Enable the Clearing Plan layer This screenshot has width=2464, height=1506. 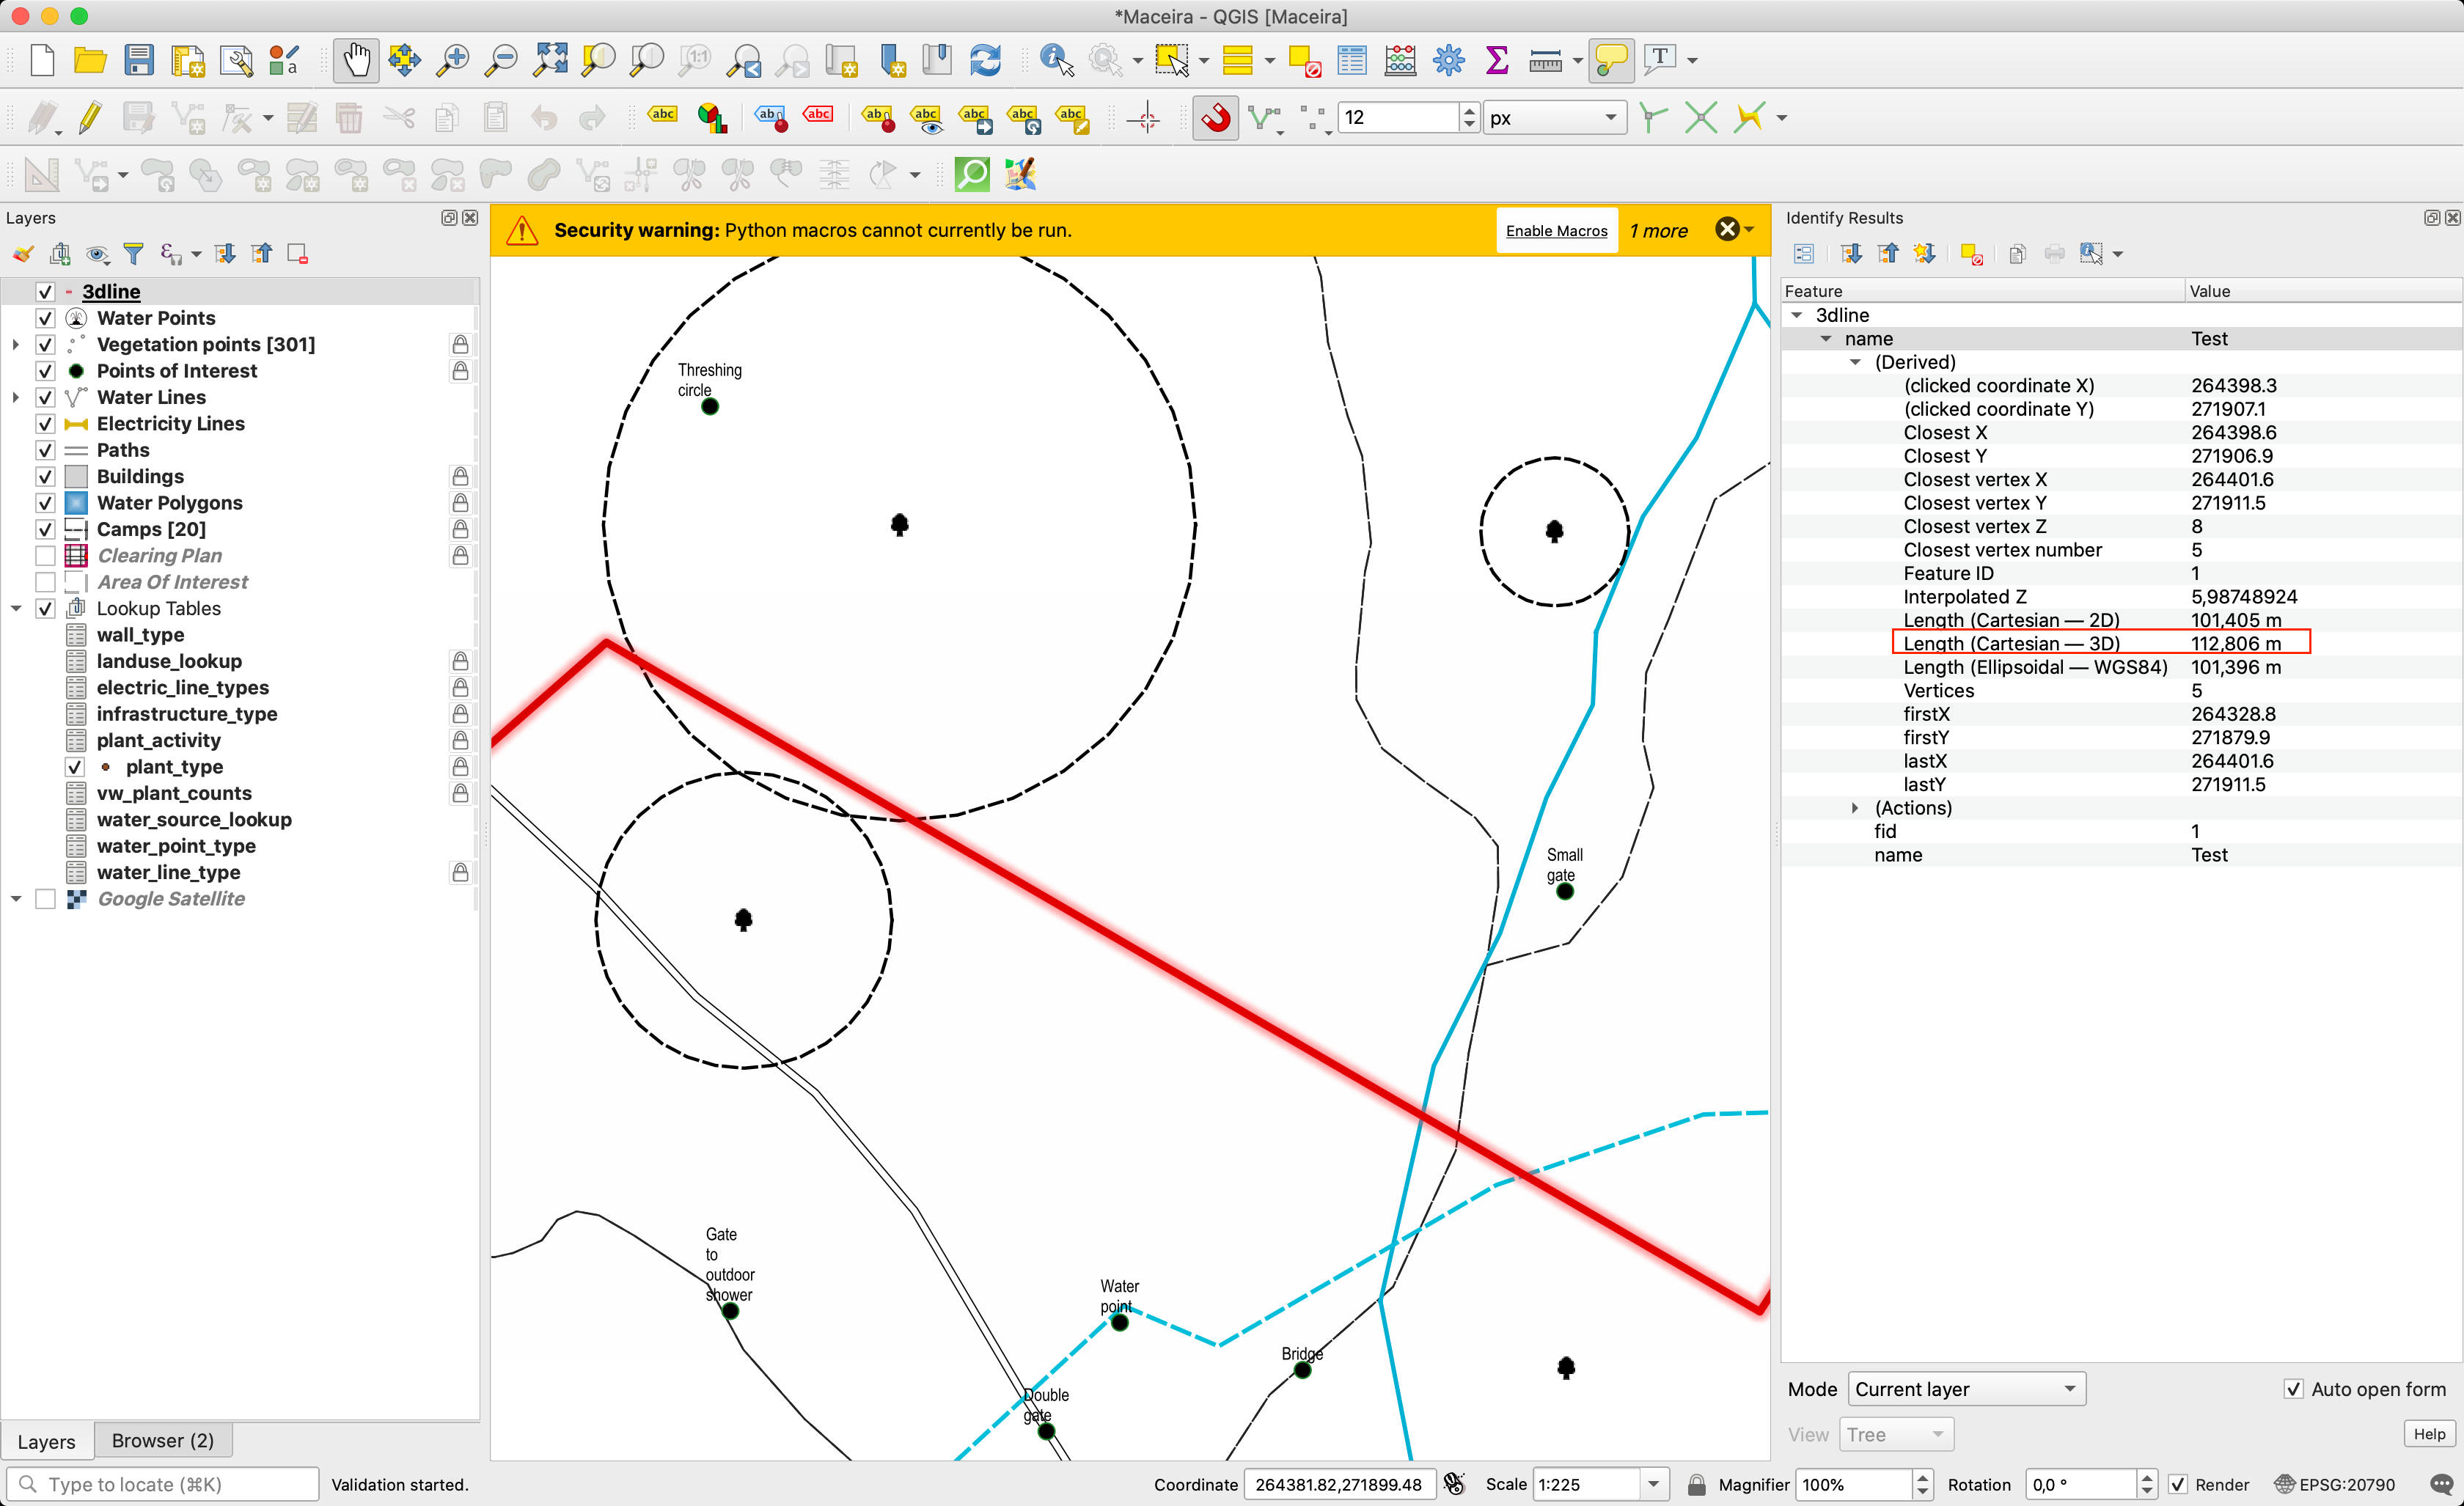45,555
